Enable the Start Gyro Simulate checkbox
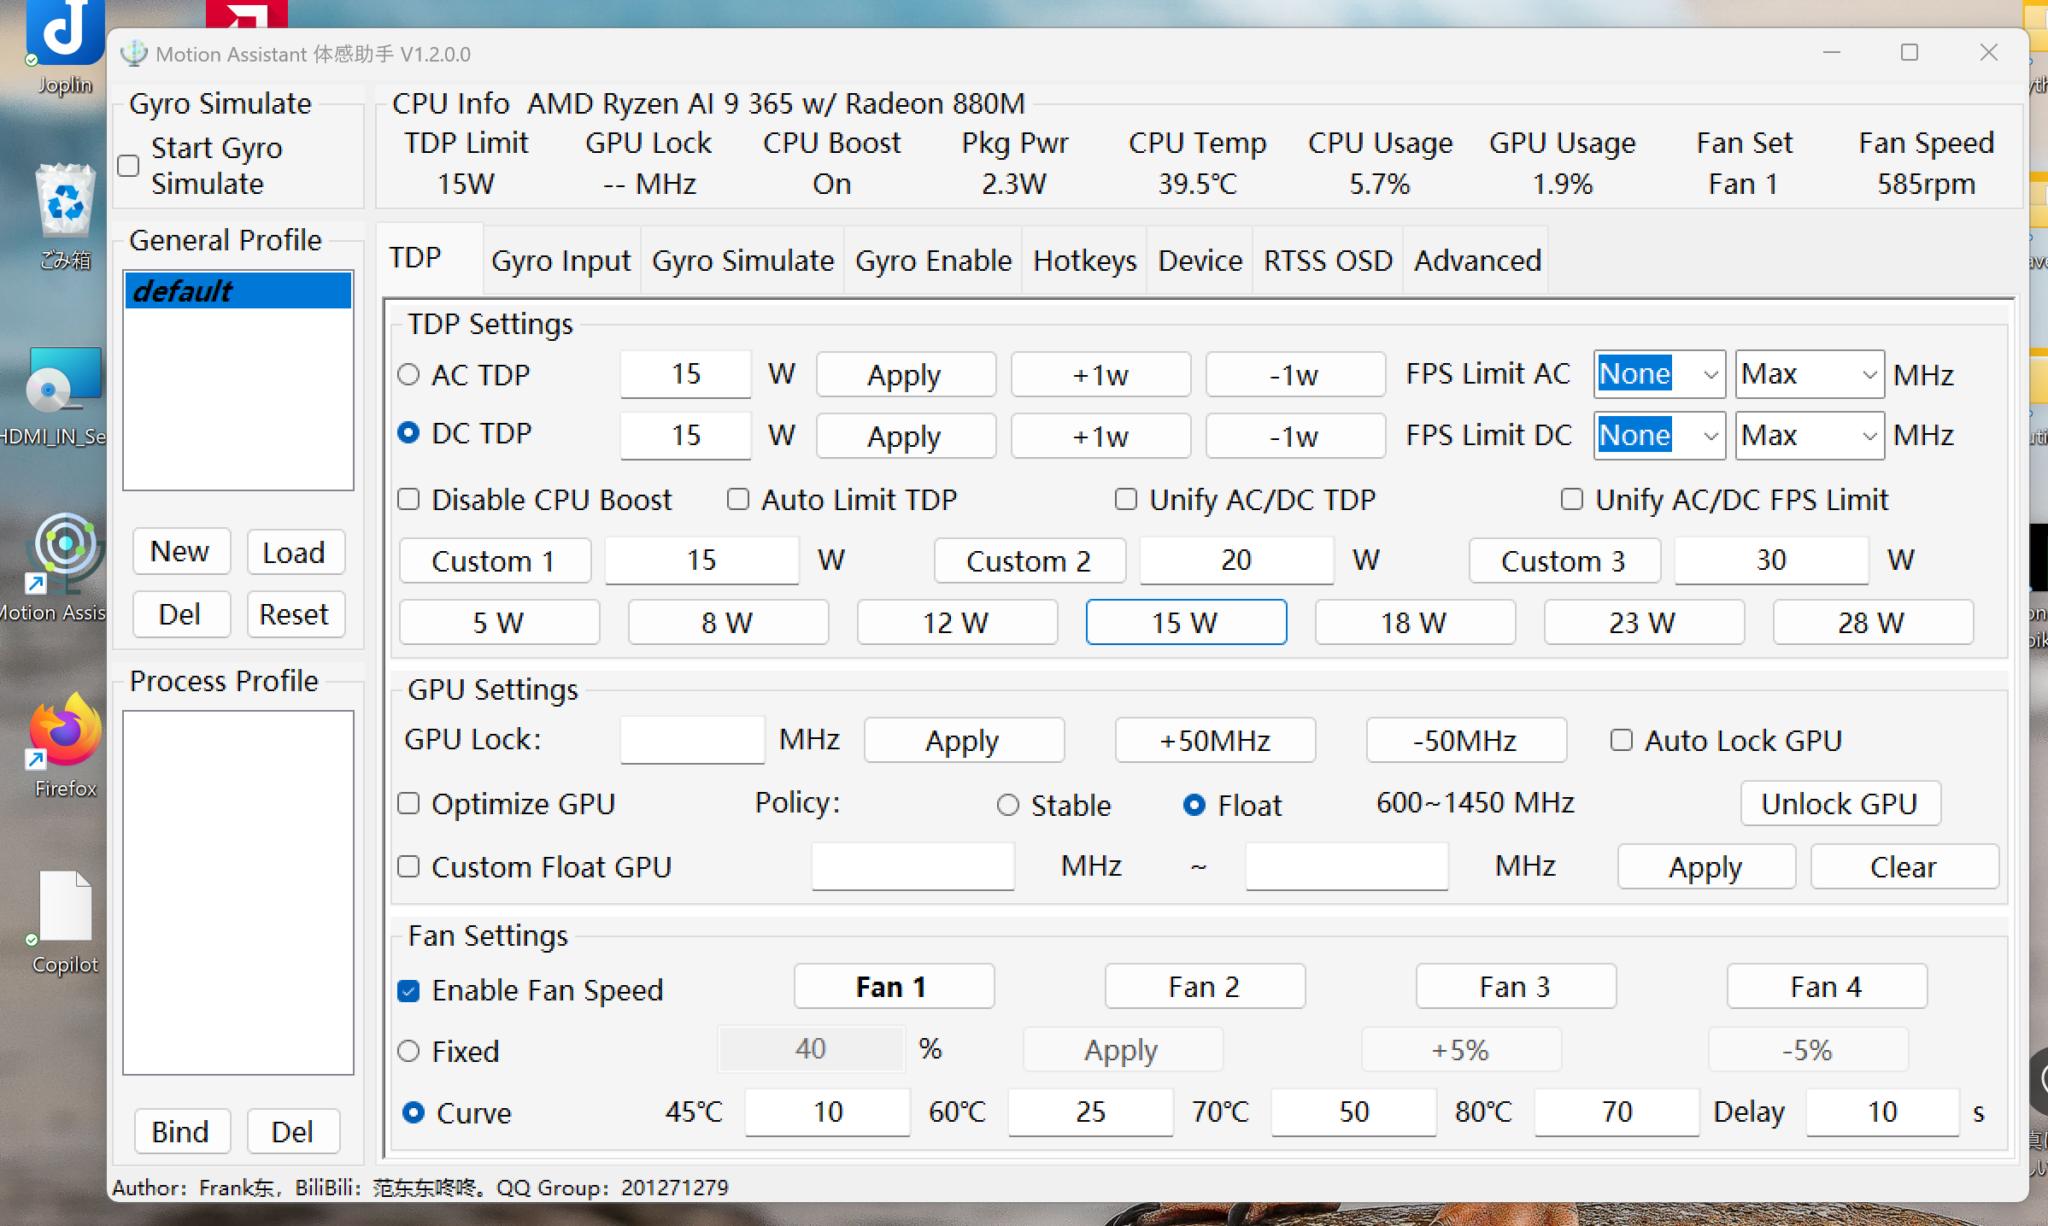The height and width of the screenshot is (1226, 2048). pyautogui.click(x=129, y=166)
